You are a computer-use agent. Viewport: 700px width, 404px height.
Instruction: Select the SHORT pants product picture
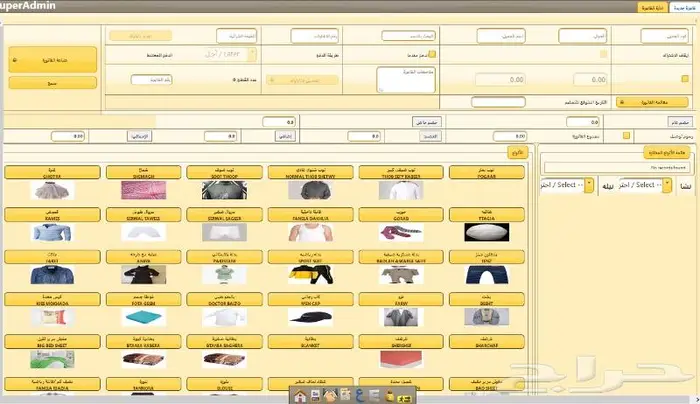[x=486, y=274]
